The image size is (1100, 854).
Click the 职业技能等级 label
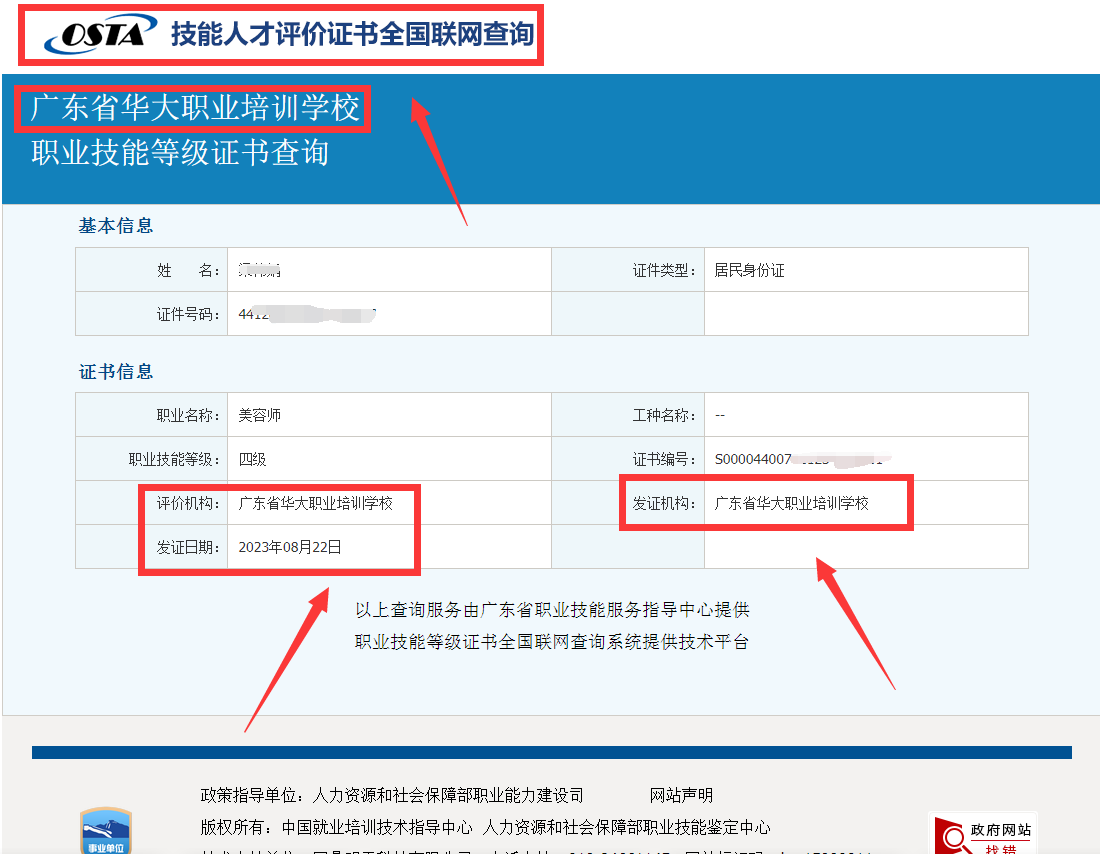point(174,460)
